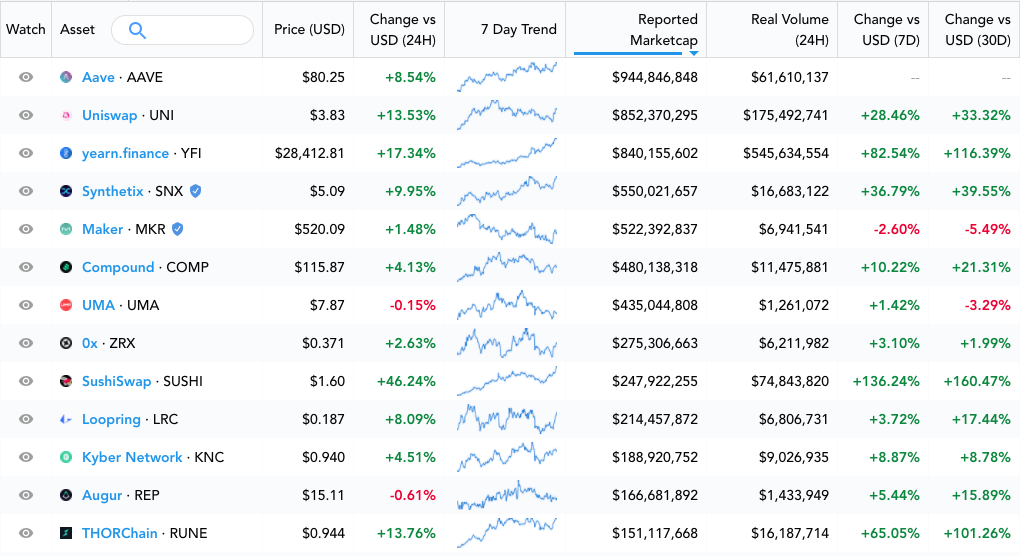Open the Kyber Network asset link

coord(132,457)
